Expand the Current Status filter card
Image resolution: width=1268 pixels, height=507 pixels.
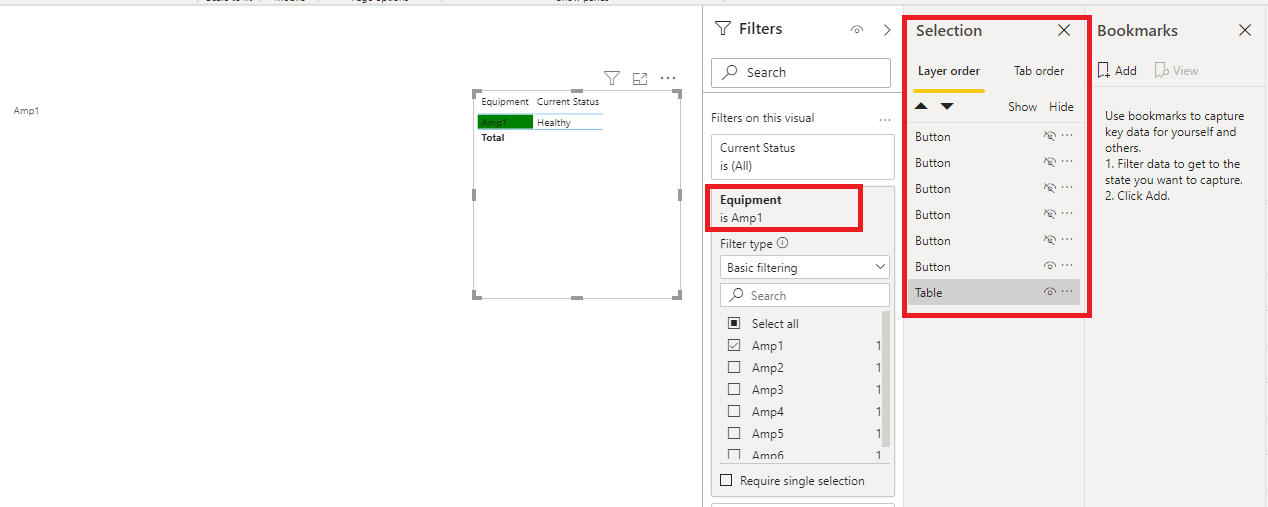(803, 157)
